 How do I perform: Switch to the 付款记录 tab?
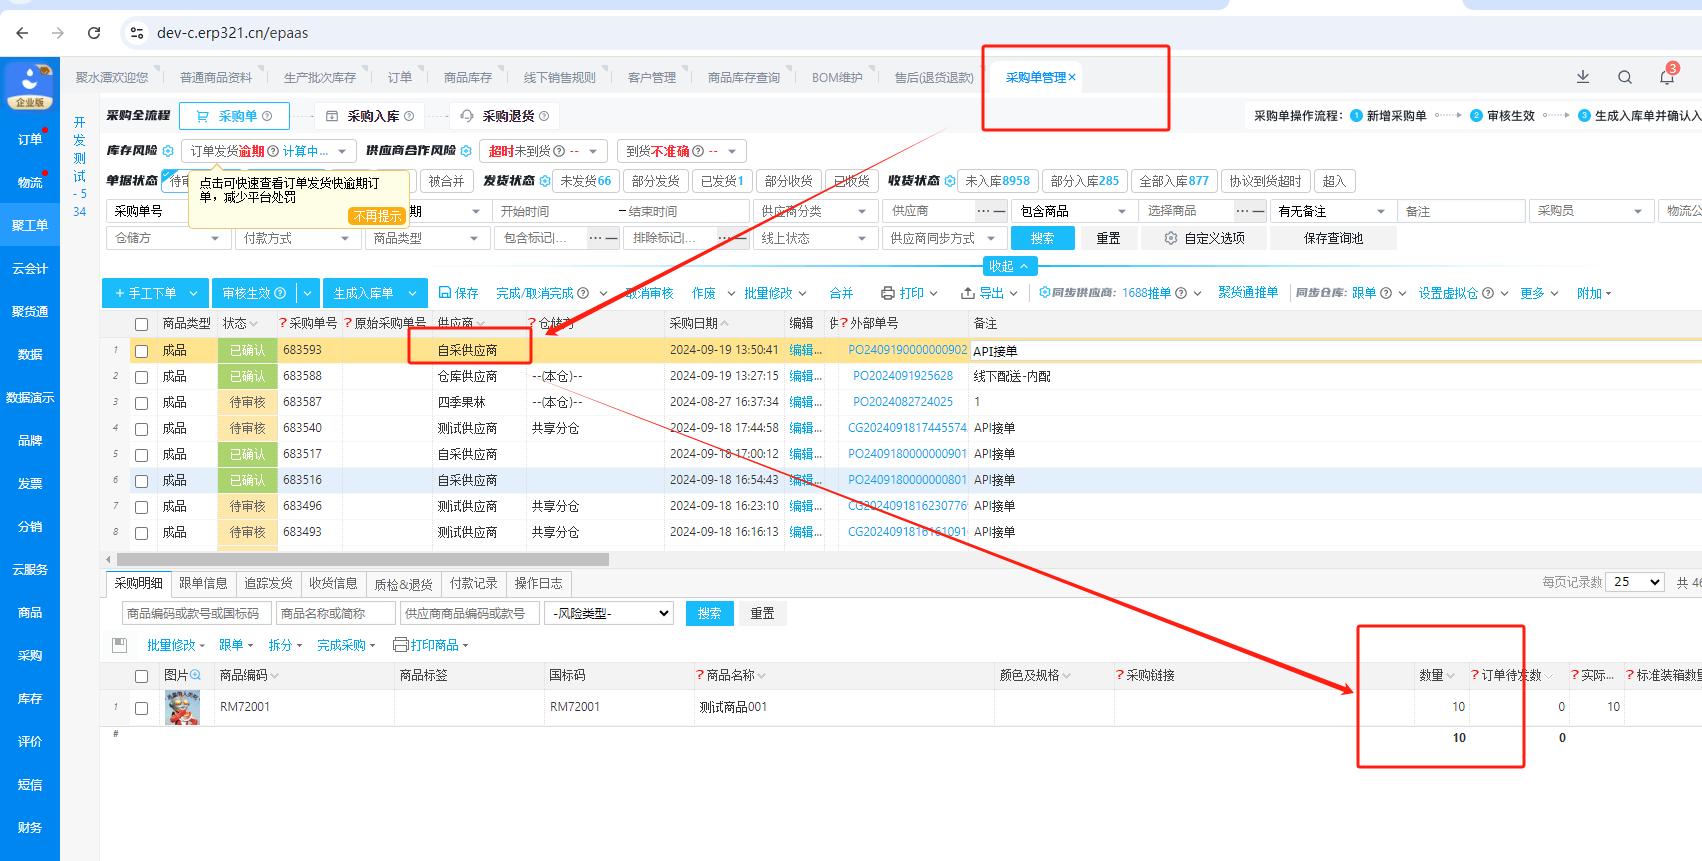[x=473, y=583]
